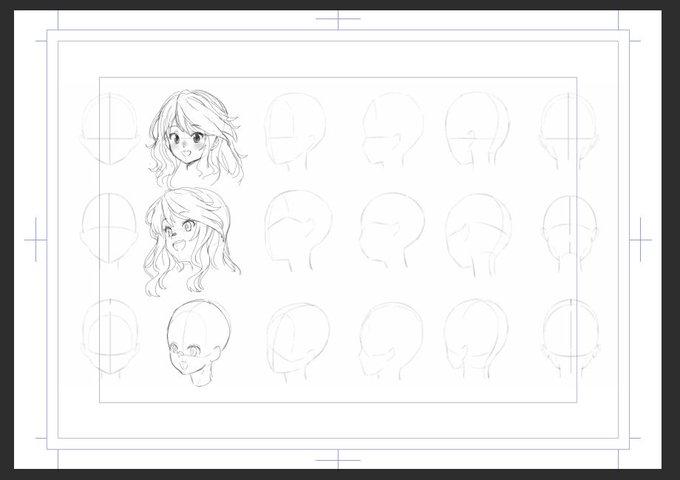Click the faint three-quarter head guide beside wavy-haired girl
Viewport: 680px width, 480px height.
(x=298, y=231)
